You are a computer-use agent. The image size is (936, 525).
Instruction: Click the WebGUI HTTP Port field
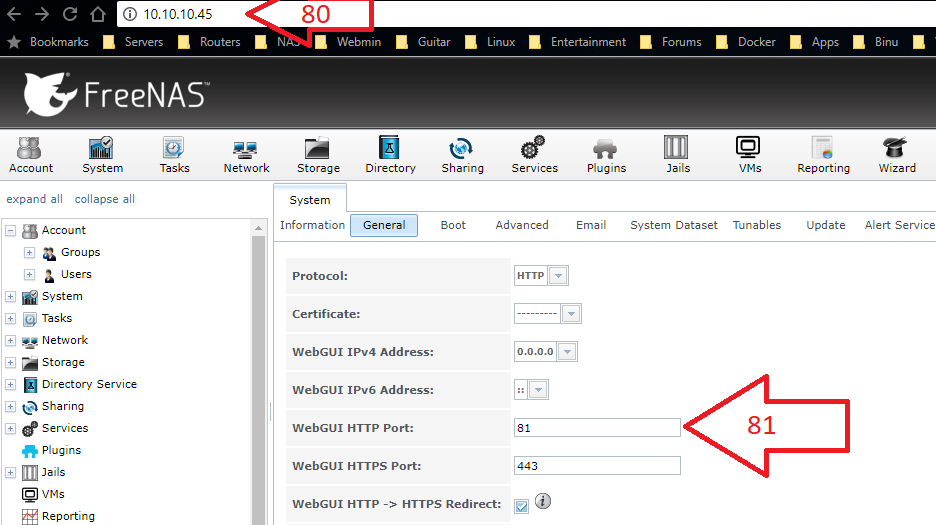[x=597, y=428]
